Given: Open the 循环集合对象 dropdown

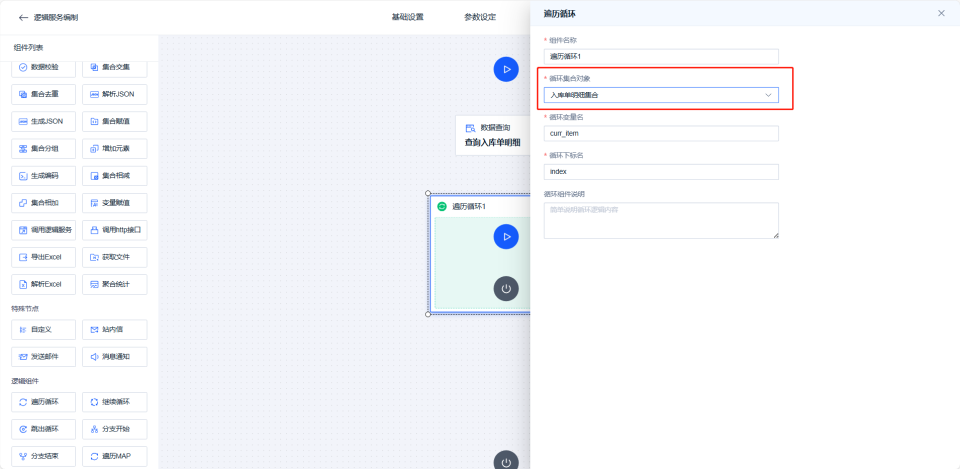Looking at the screenshot, I should (x=661, y=95).
